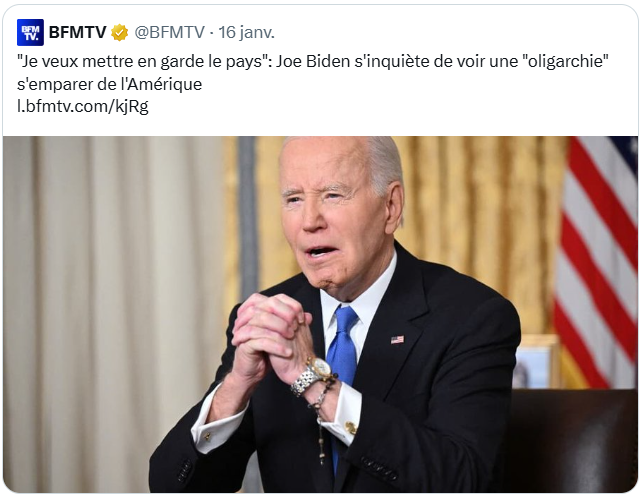This screenshot has width=642, height=496.
Task: Click the clasped hands in the photo
Action: click(x=270, y=336)
